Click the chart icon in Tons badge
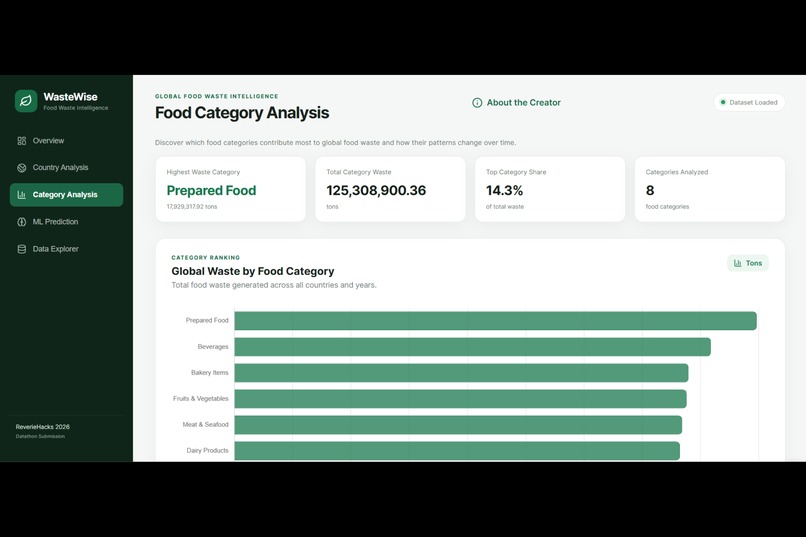This screenshot has height=537, width=806. point(738,263)
